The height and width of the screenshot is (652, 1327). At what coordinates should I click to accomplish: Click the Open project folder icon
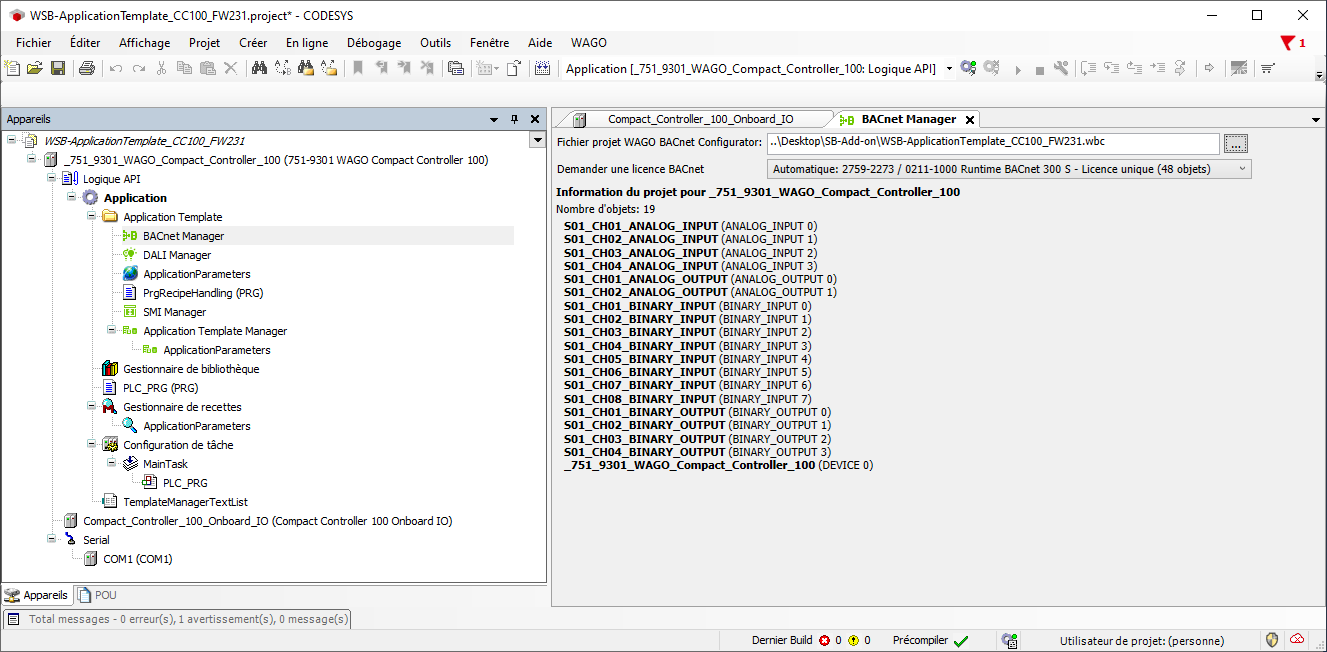35,69
